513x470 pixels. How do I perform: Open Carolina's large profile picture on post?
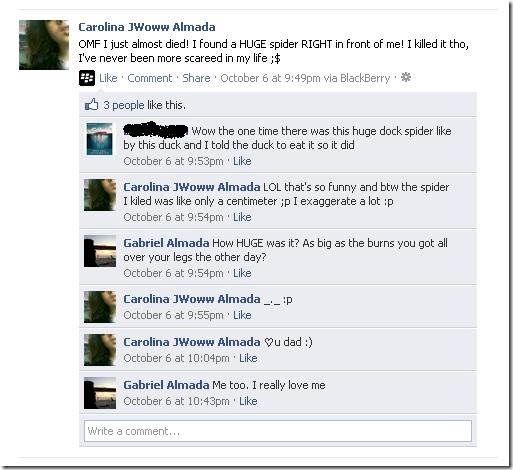[44, 45]
